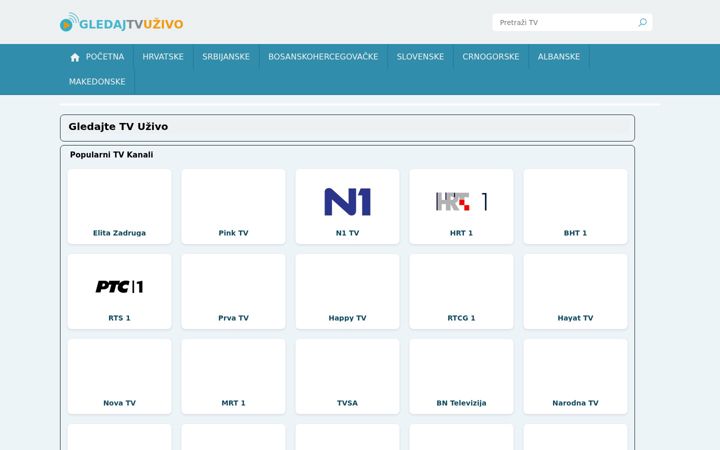
Task: Open the HRT 1 channel logo
Action: pyautogui.click(x=461, y=202)
